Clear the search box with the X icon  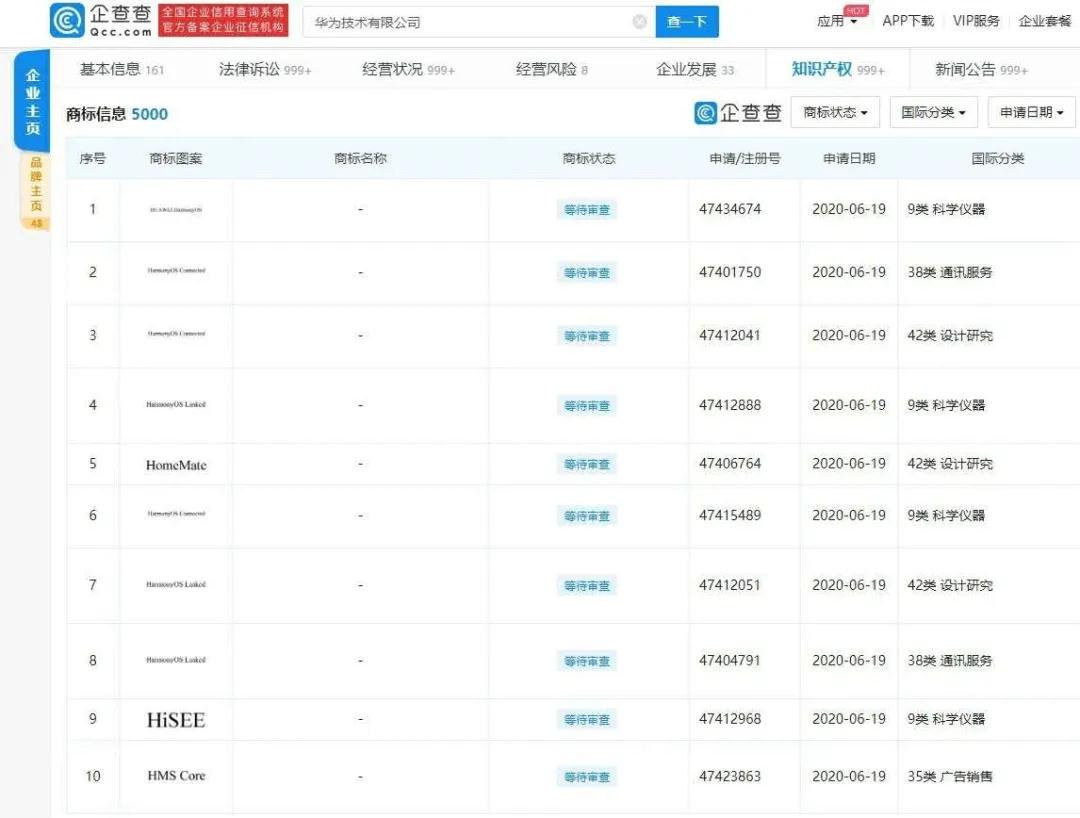point(639,22)
